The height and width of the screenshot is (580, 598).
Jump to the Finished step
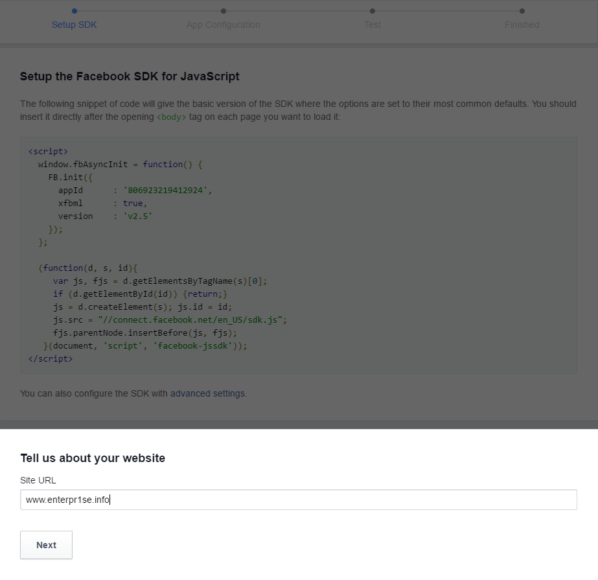[x=522, y=25]
